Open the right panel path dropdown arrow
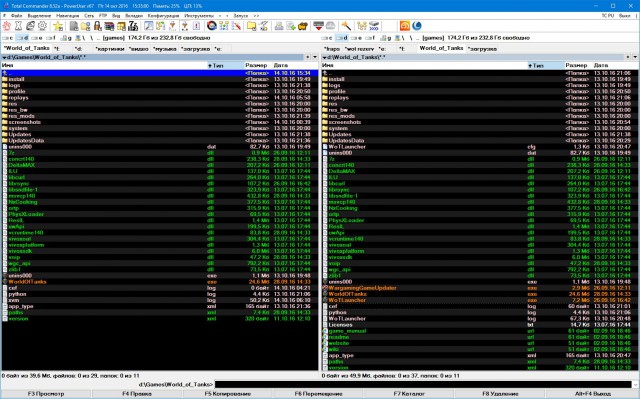This screenshot has height=399, width=640. click(324, 58)
